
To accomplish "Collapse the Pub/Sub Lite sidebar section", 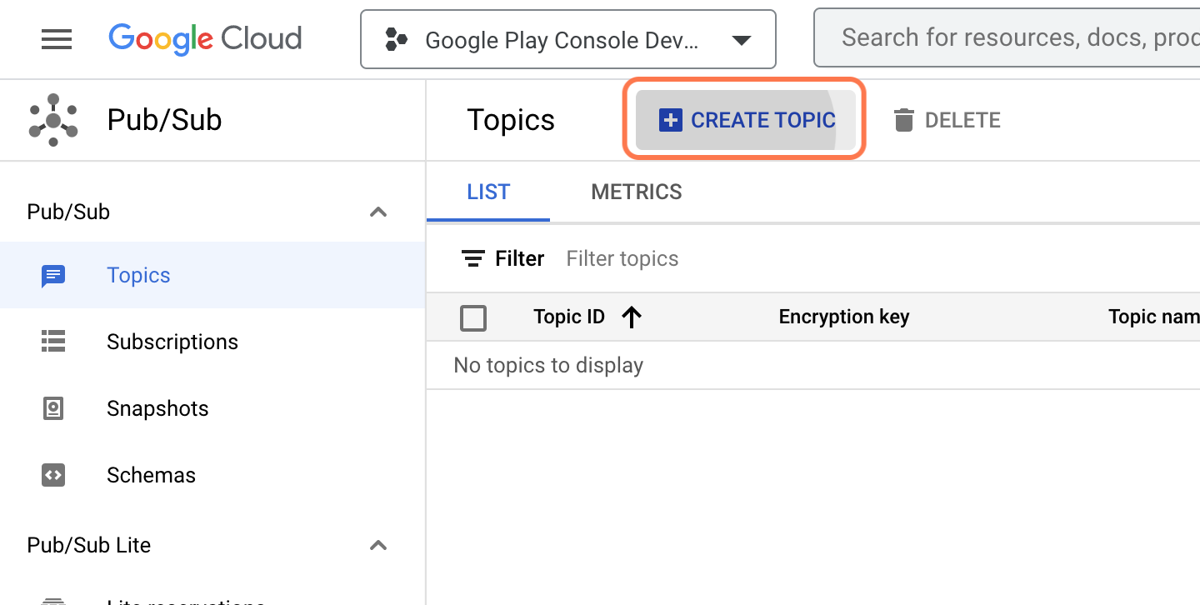I will click(x=378, y=545).
